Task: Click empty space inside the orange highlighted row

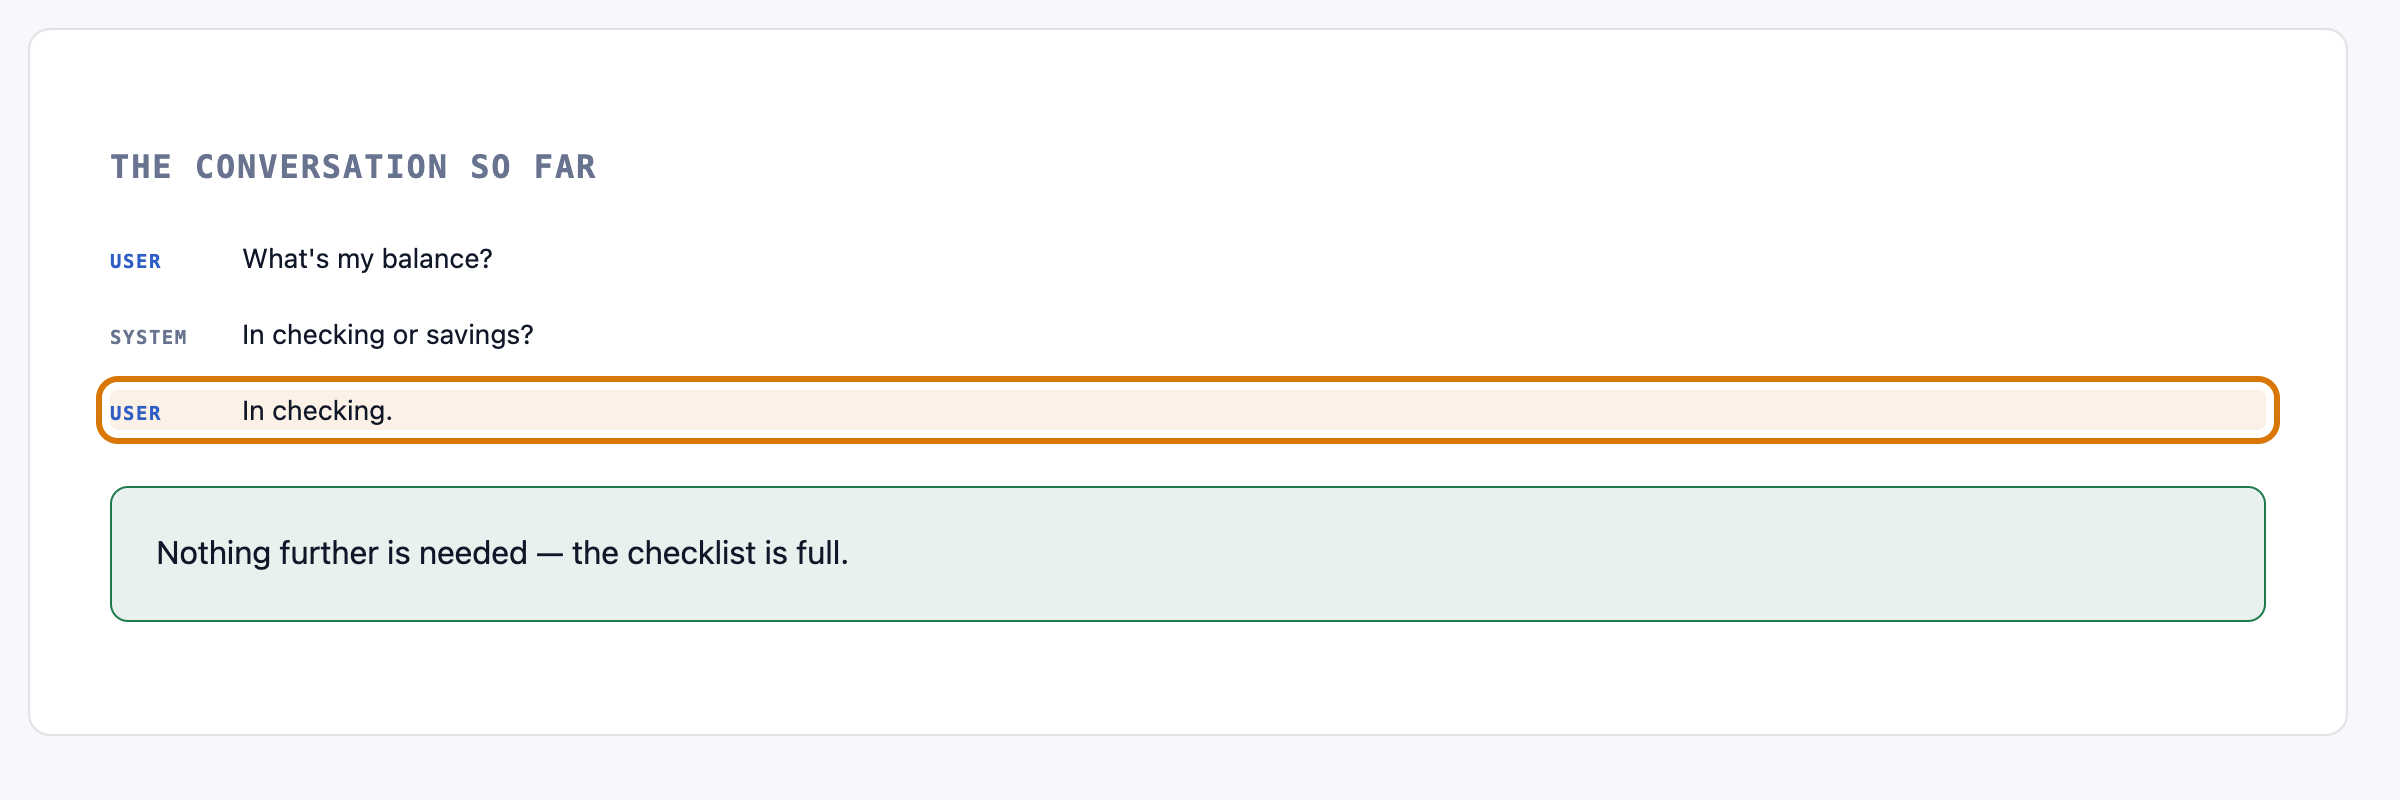Action: (1300, 411)
